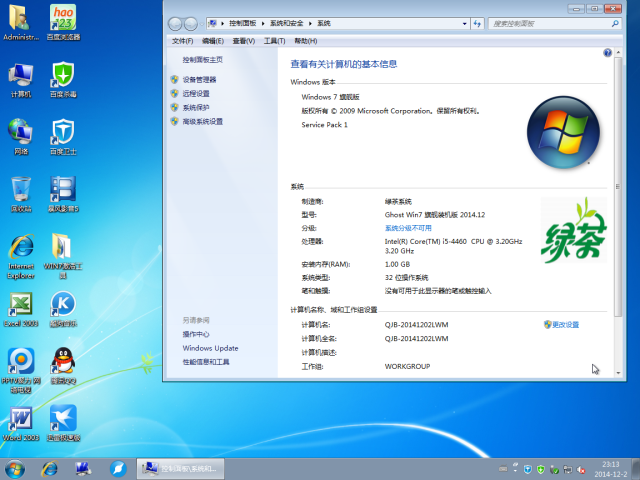Click the blue round bird icon on taskbar

118,469
